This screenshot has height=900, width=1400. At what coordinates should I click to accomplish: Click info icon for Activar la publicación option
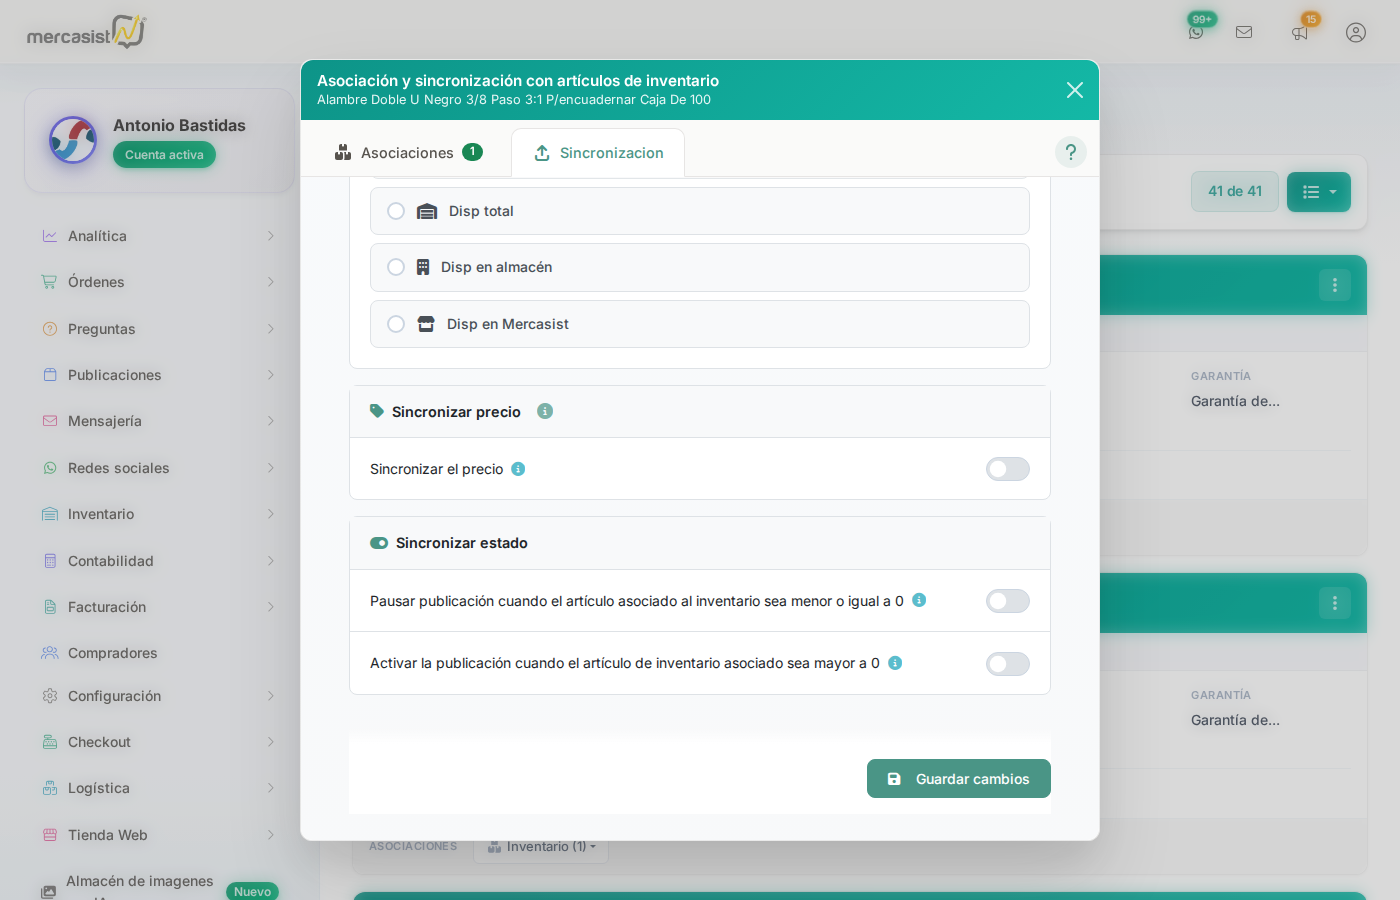895,663
